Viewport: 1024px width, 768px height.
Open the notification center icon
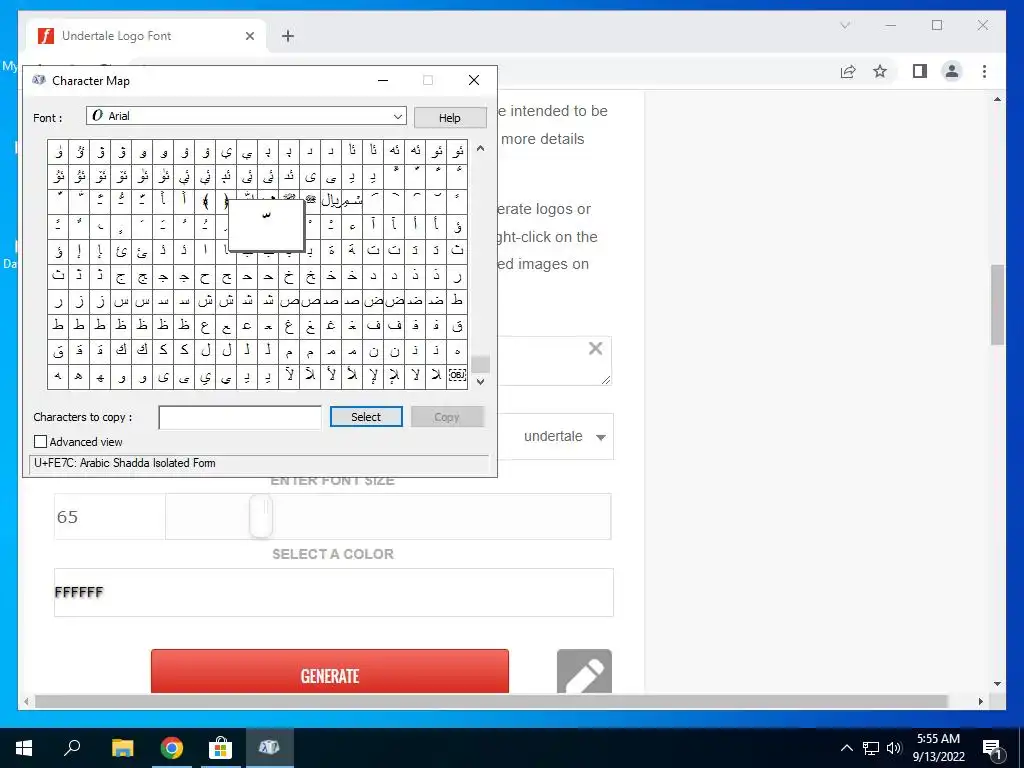[x=993, y=748]
